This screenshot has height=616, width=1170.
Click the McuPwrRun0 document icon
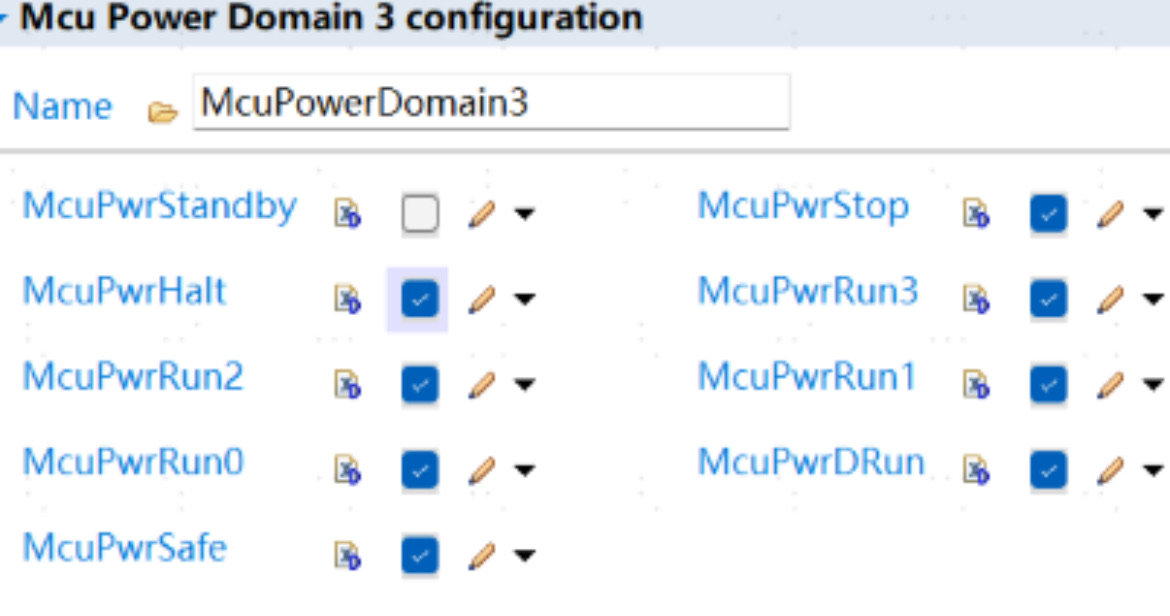(348, 471)
